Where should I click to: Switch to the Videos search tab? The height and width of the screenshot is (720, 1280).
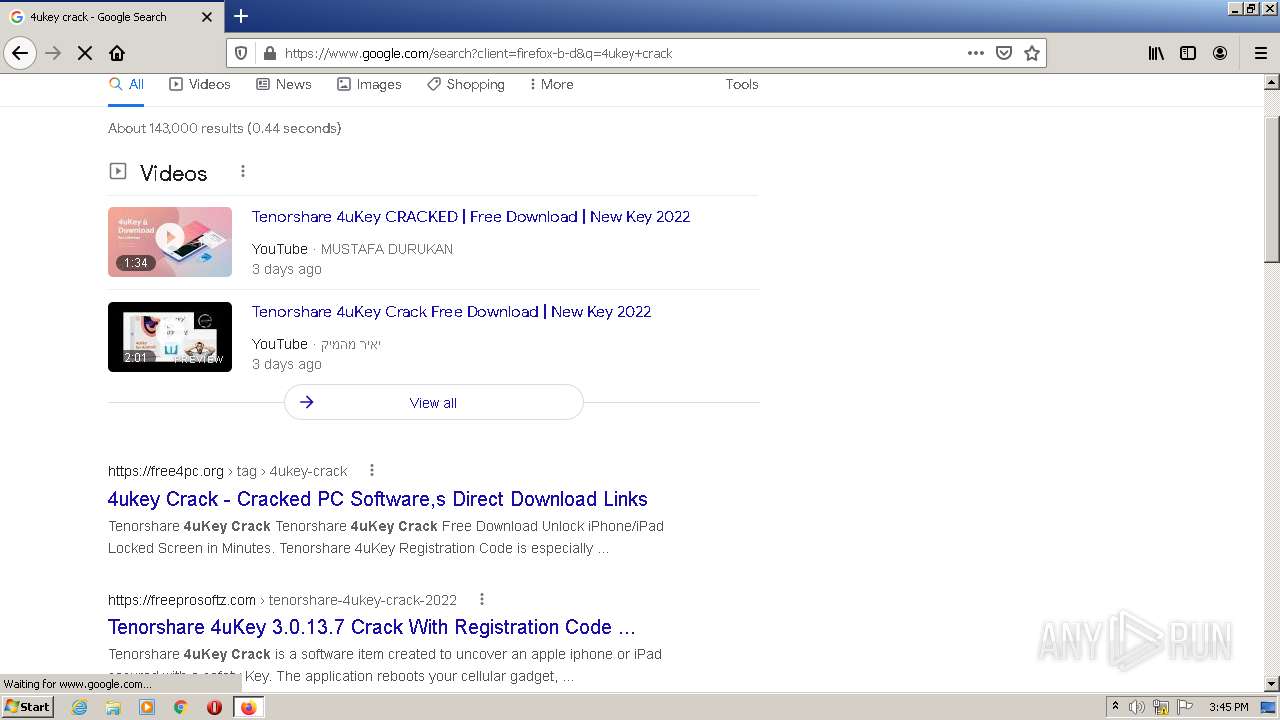200,85
